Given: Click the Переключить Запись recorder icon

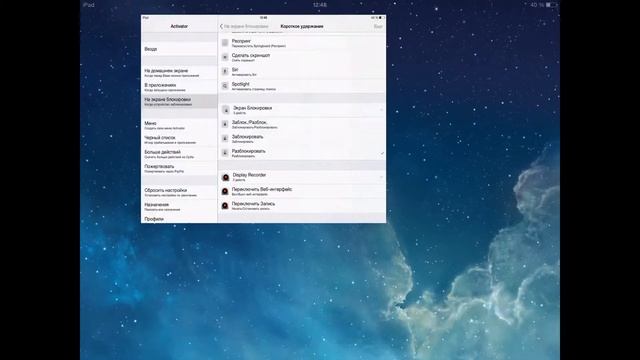Looking at the screenshot, I should pyautogui.click(x=225, y=205).
